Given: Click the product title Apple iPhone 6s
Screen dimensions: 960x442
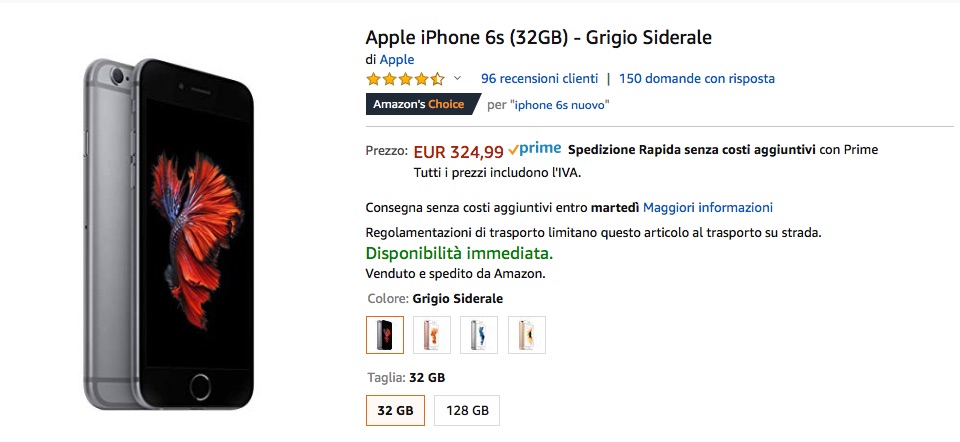Looking at the screenshot, I should coord(538,38).
